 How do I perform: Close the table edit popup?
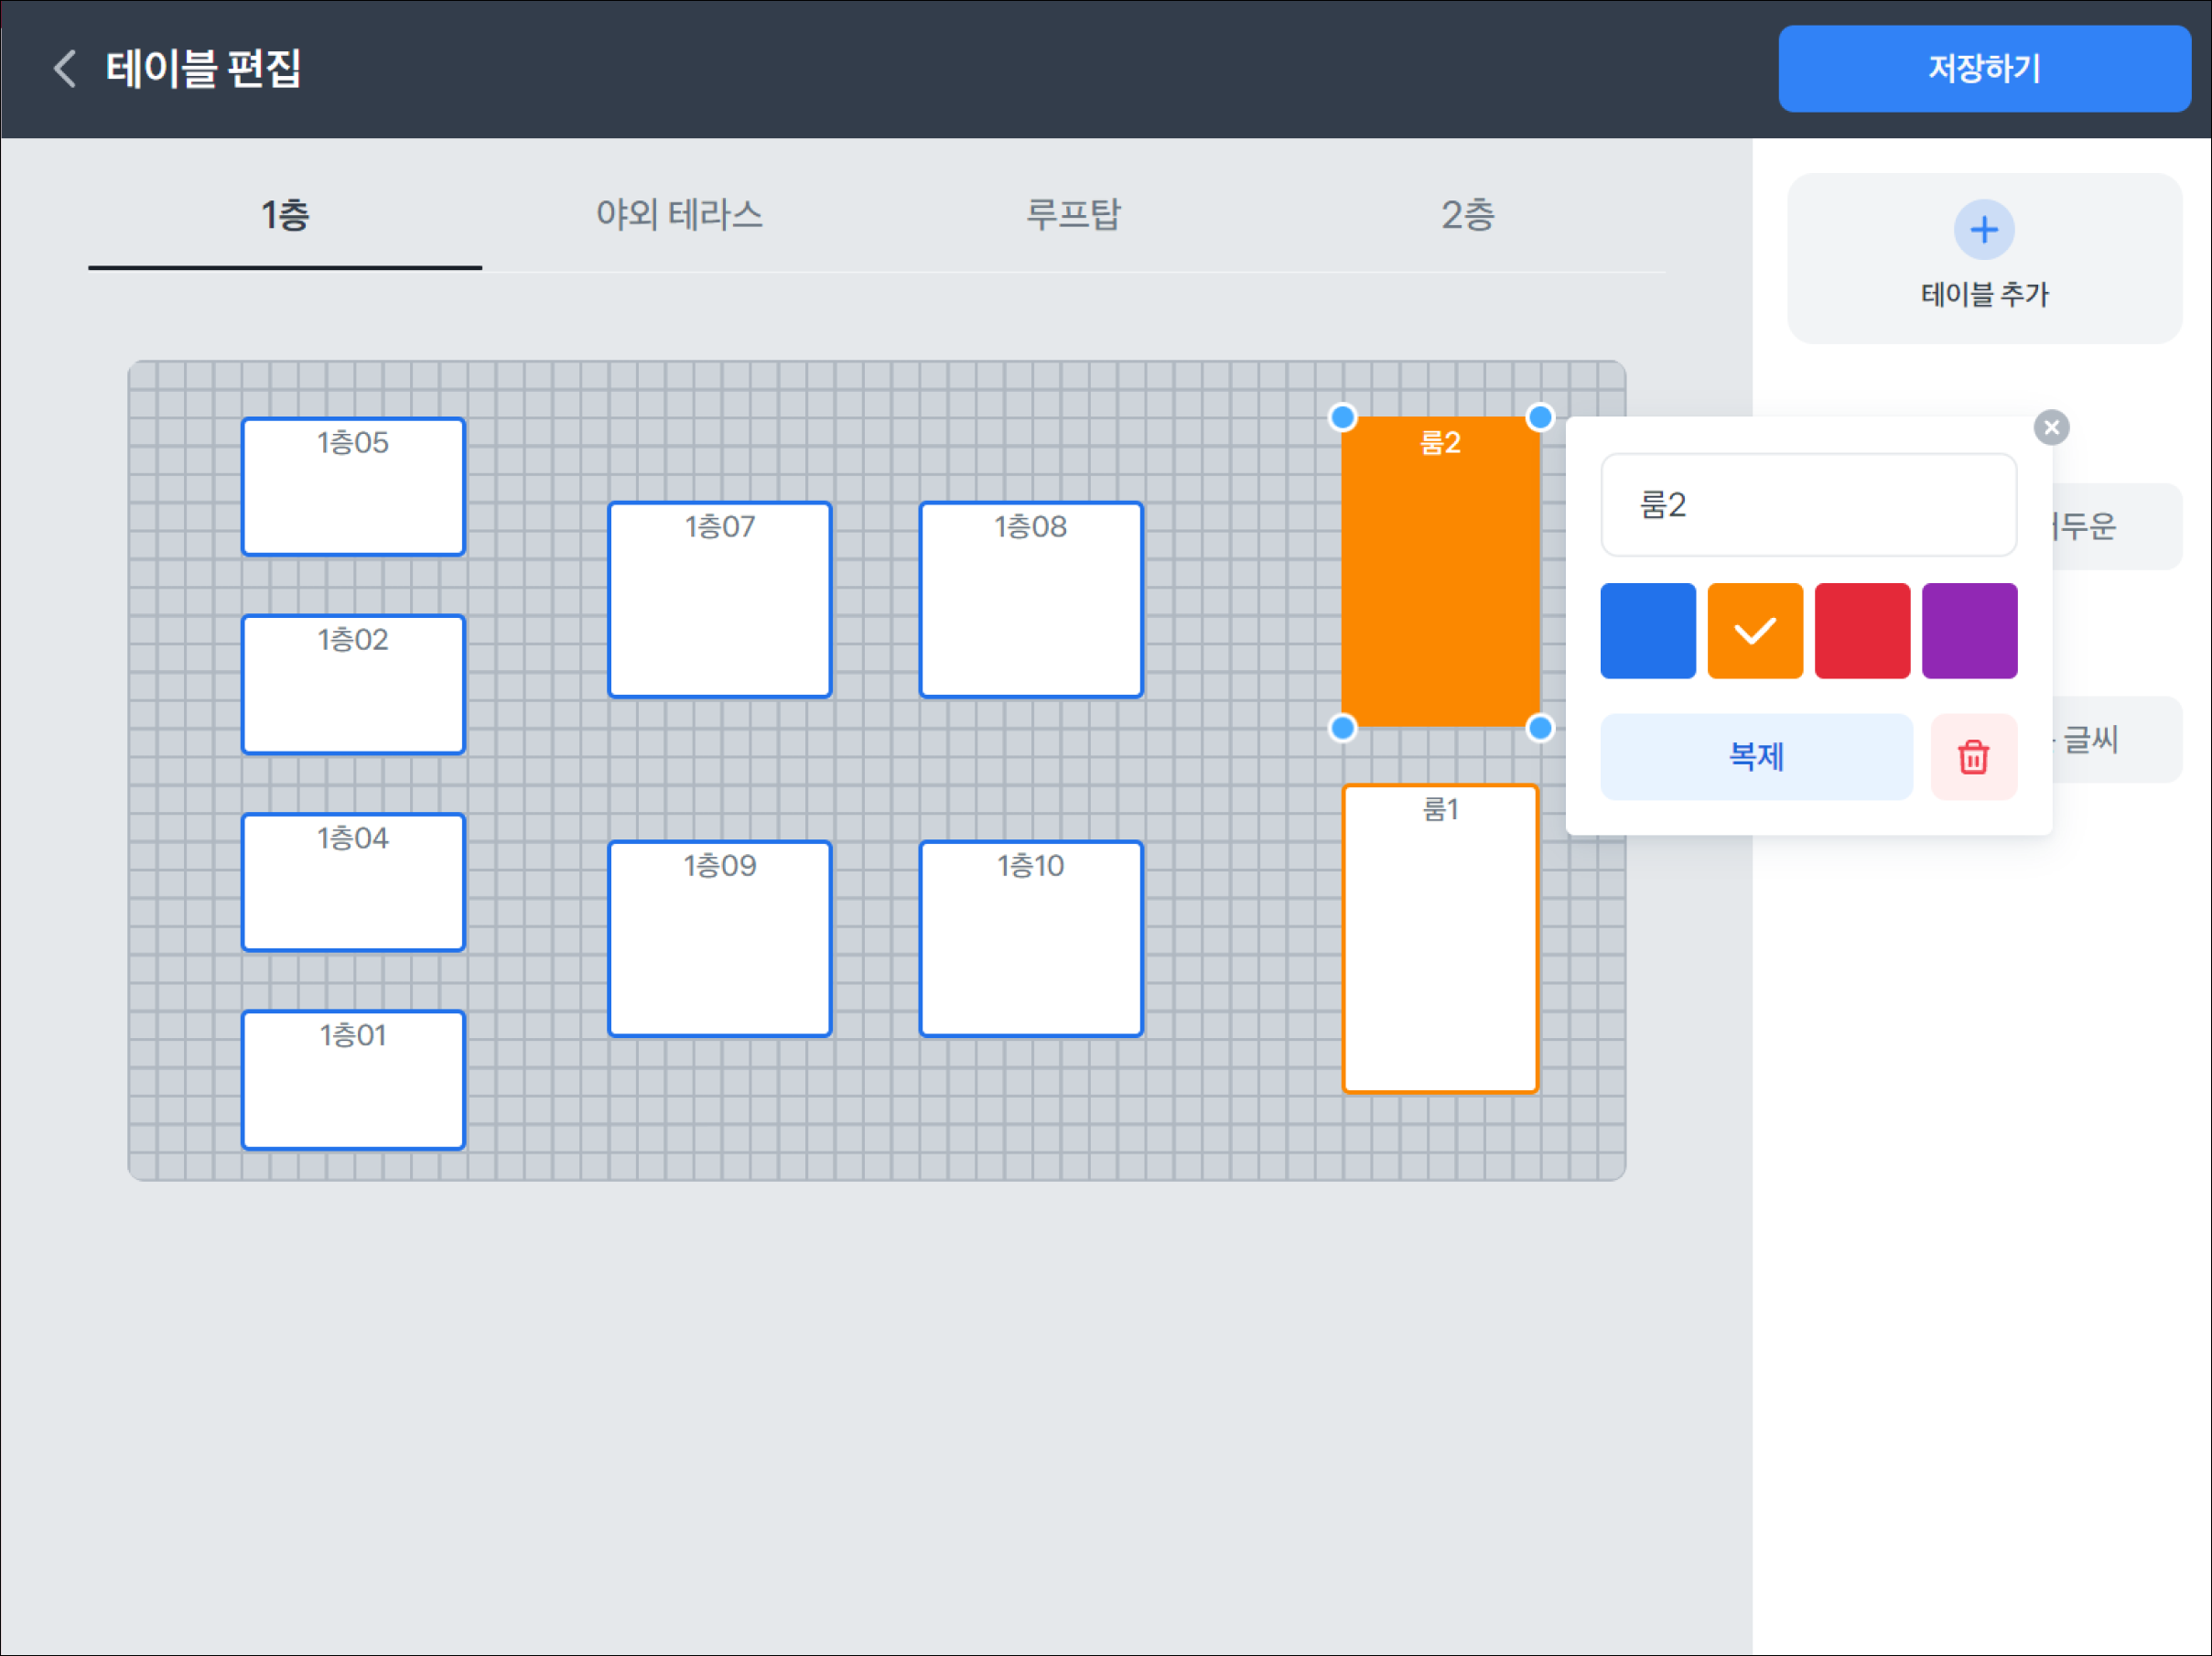coord(2051,428)
